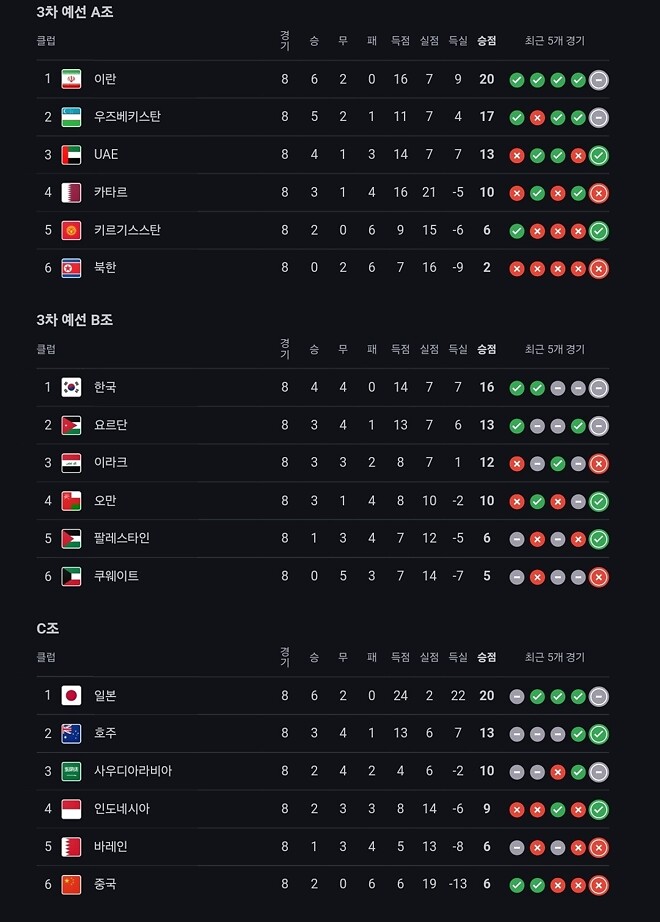Click the 3차 예선 A조 heading
This screenshot has width=660, height=922.
[x=75, y=12]
